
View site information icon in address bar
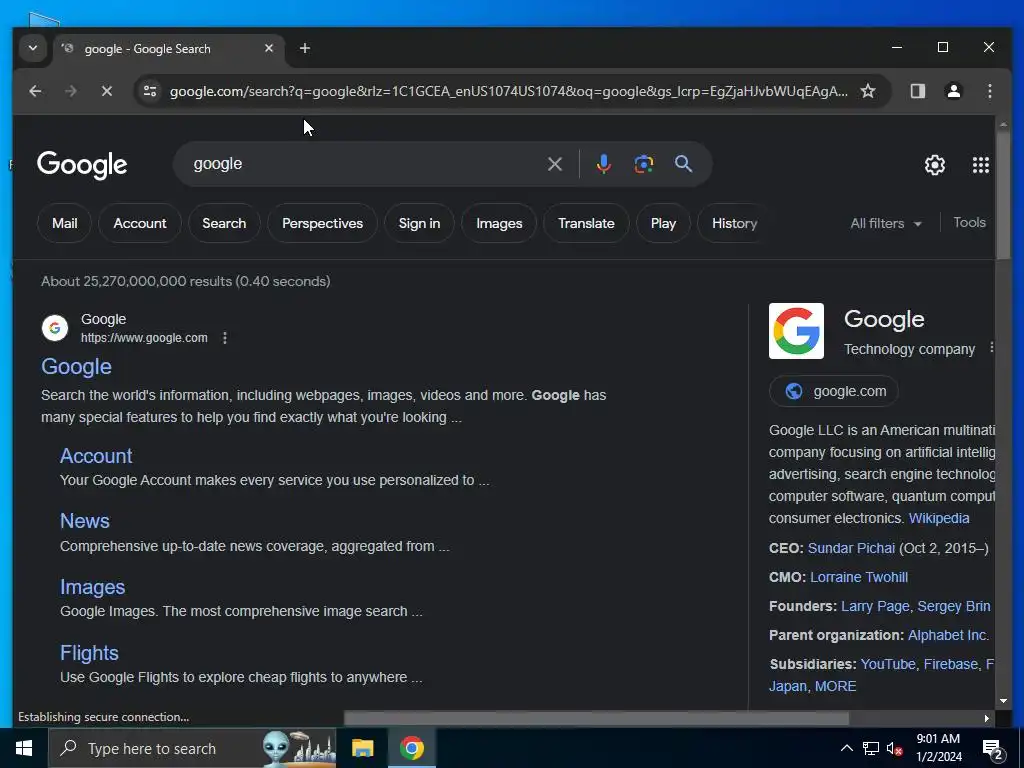150,91
